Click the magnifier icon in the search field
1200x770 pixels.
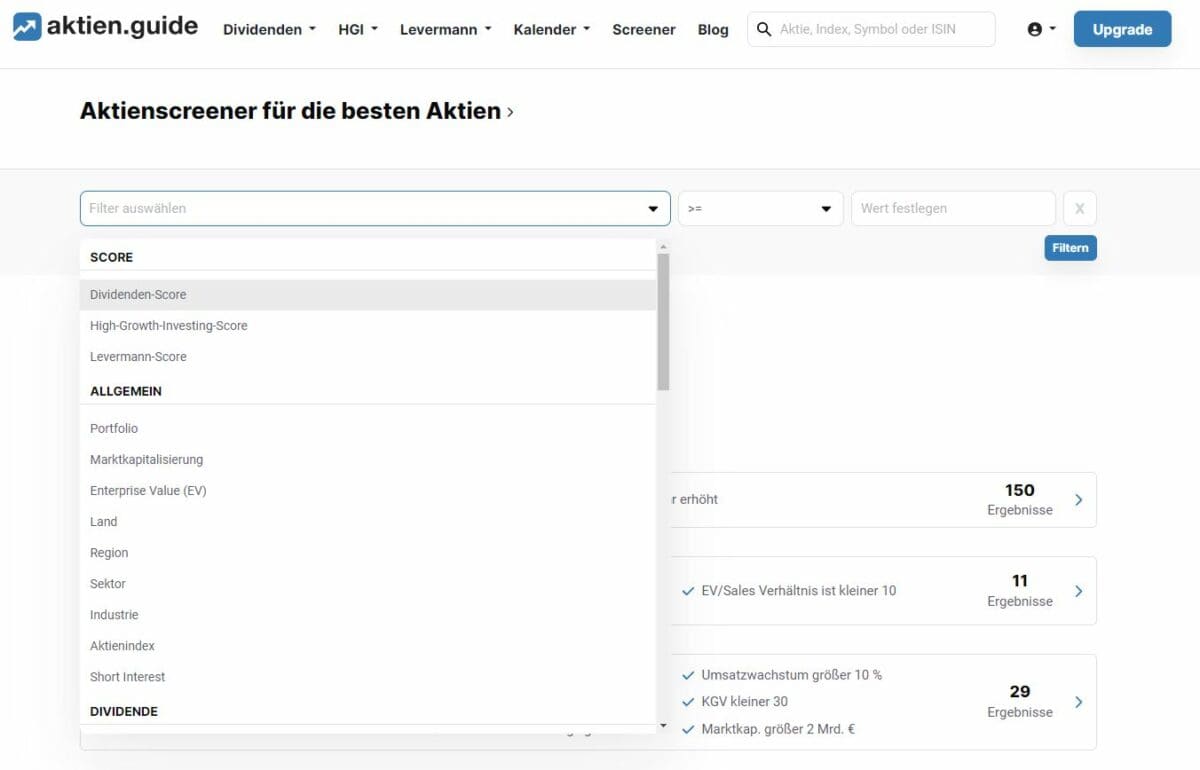click(x=764, y=29)
